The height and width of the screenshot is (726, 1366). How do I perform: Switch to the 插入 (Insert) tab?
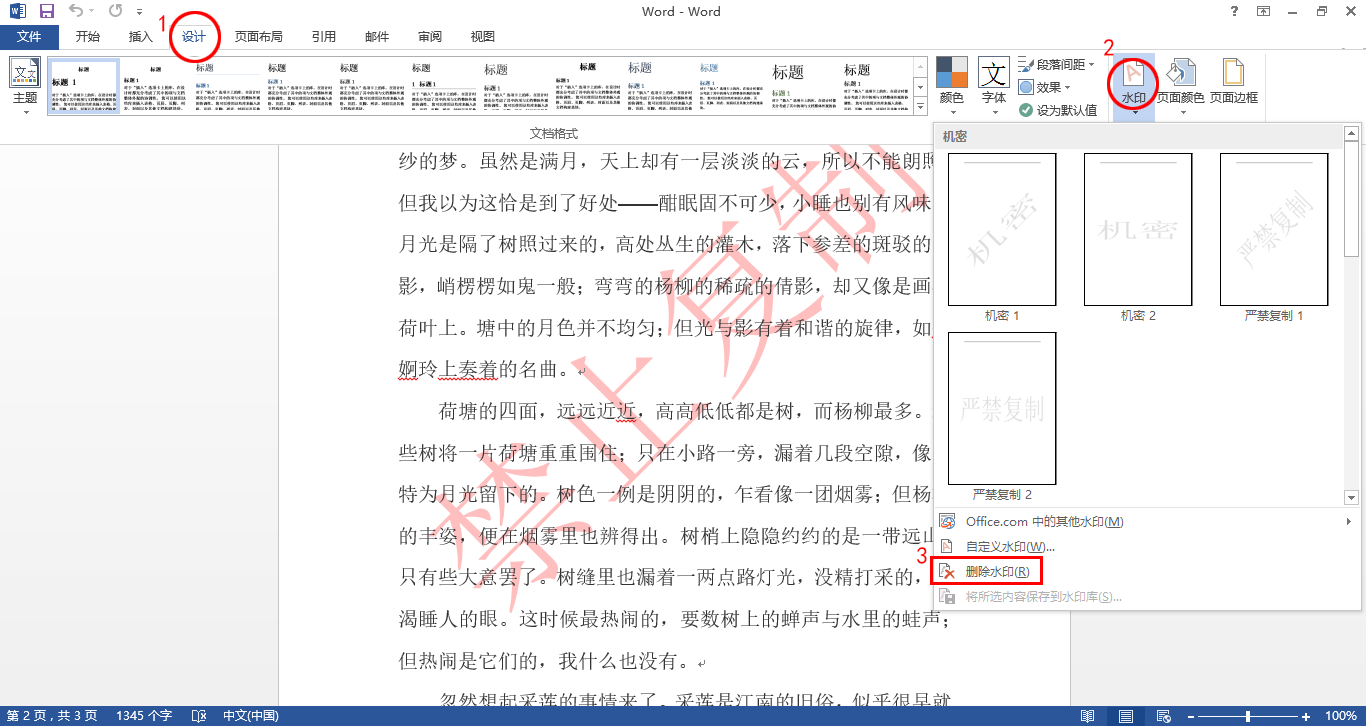pos(141,37)
